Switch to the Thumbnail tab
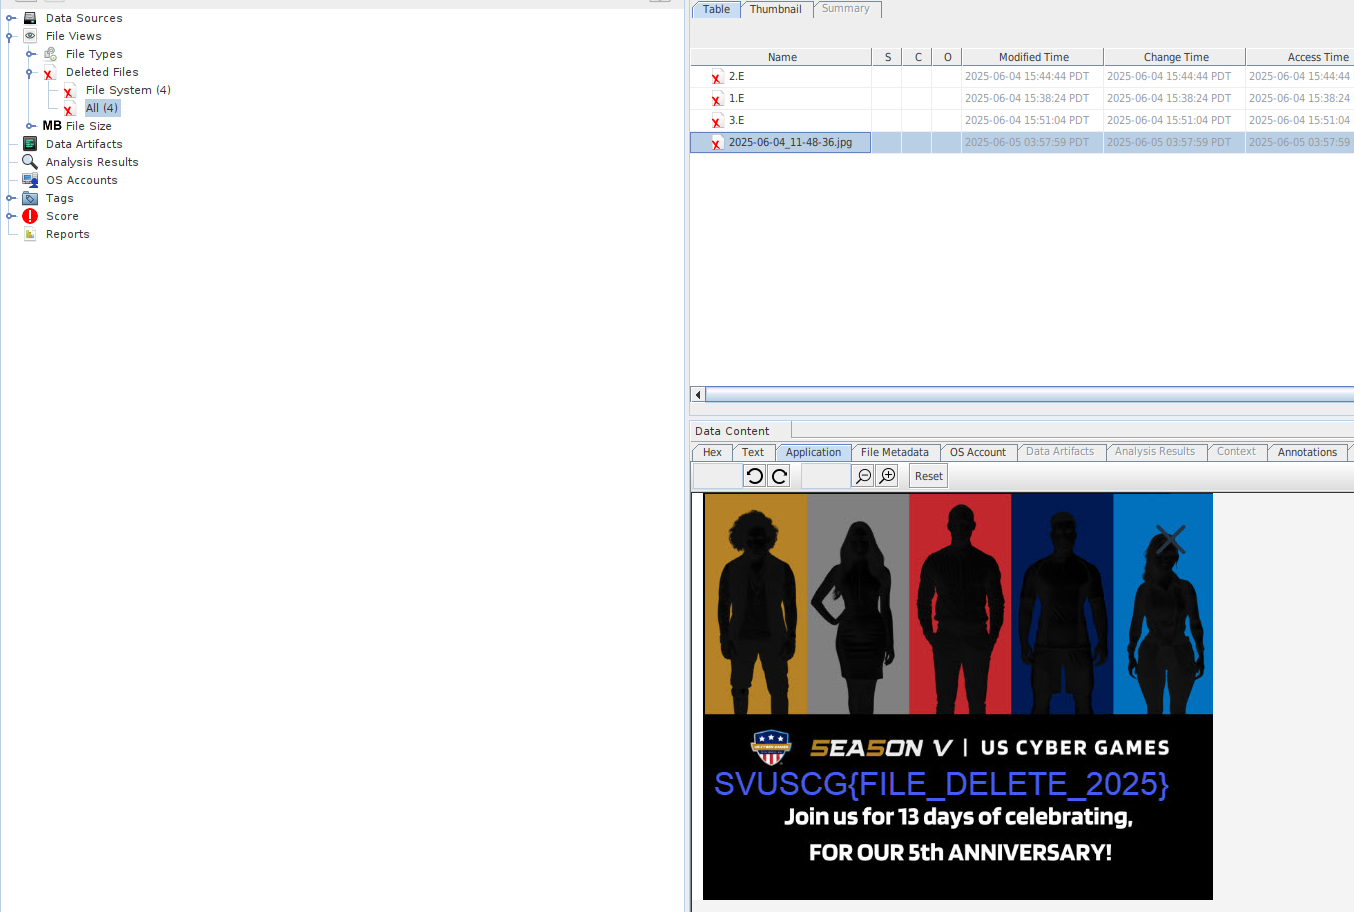Viewport: 1354px width, 912px height. pyautogui.click(x=775, y=9)
